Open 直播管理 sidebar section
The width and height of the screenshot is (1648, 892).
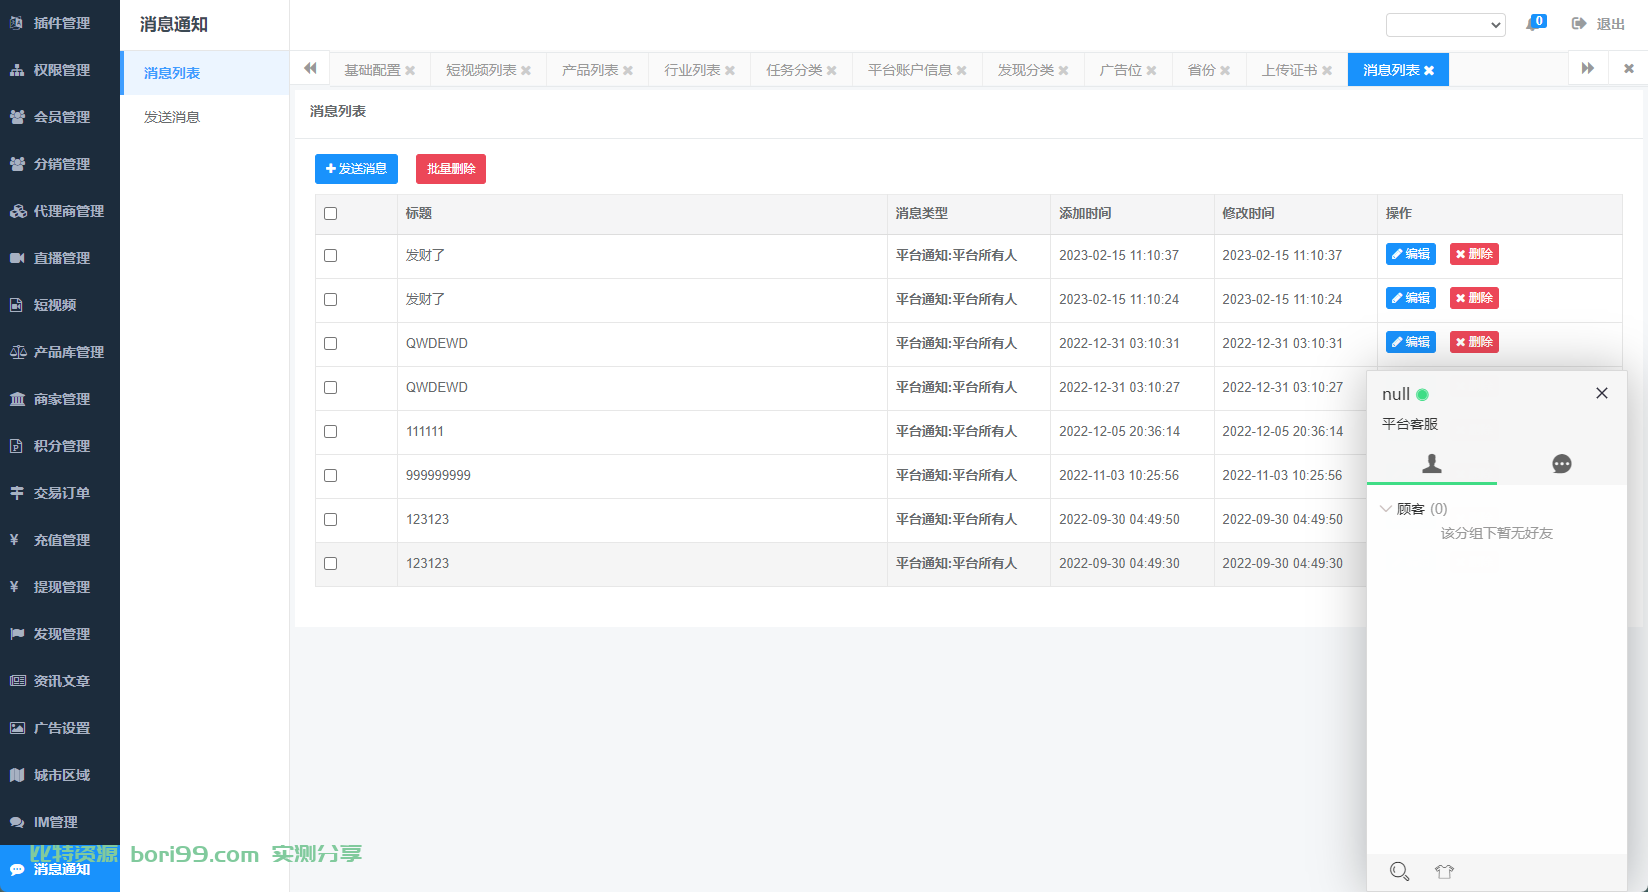coord(60,258)
